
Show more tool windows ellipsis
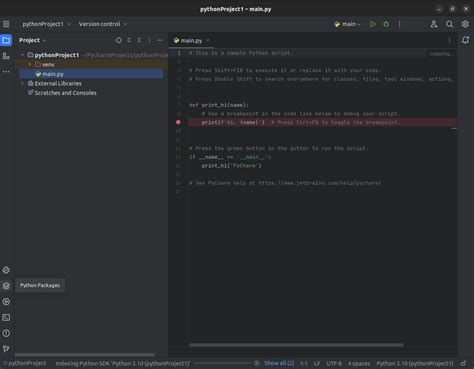(6, 71)
